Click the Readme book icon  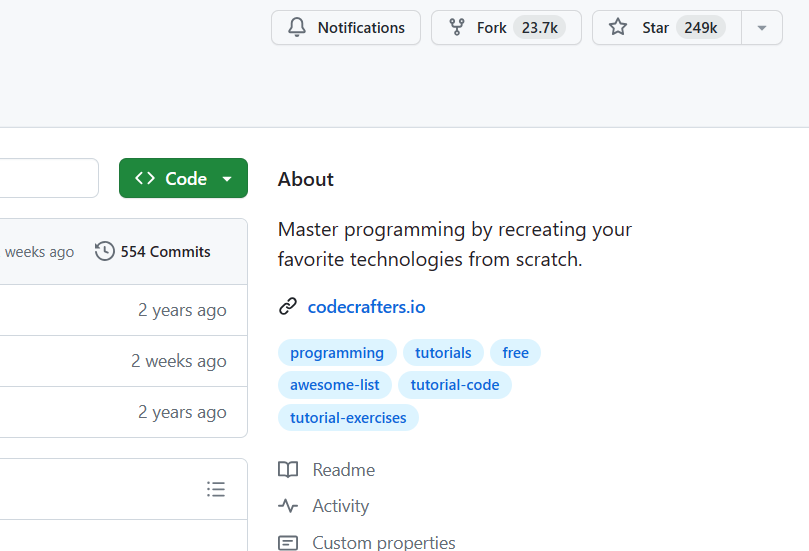(288, 470)
